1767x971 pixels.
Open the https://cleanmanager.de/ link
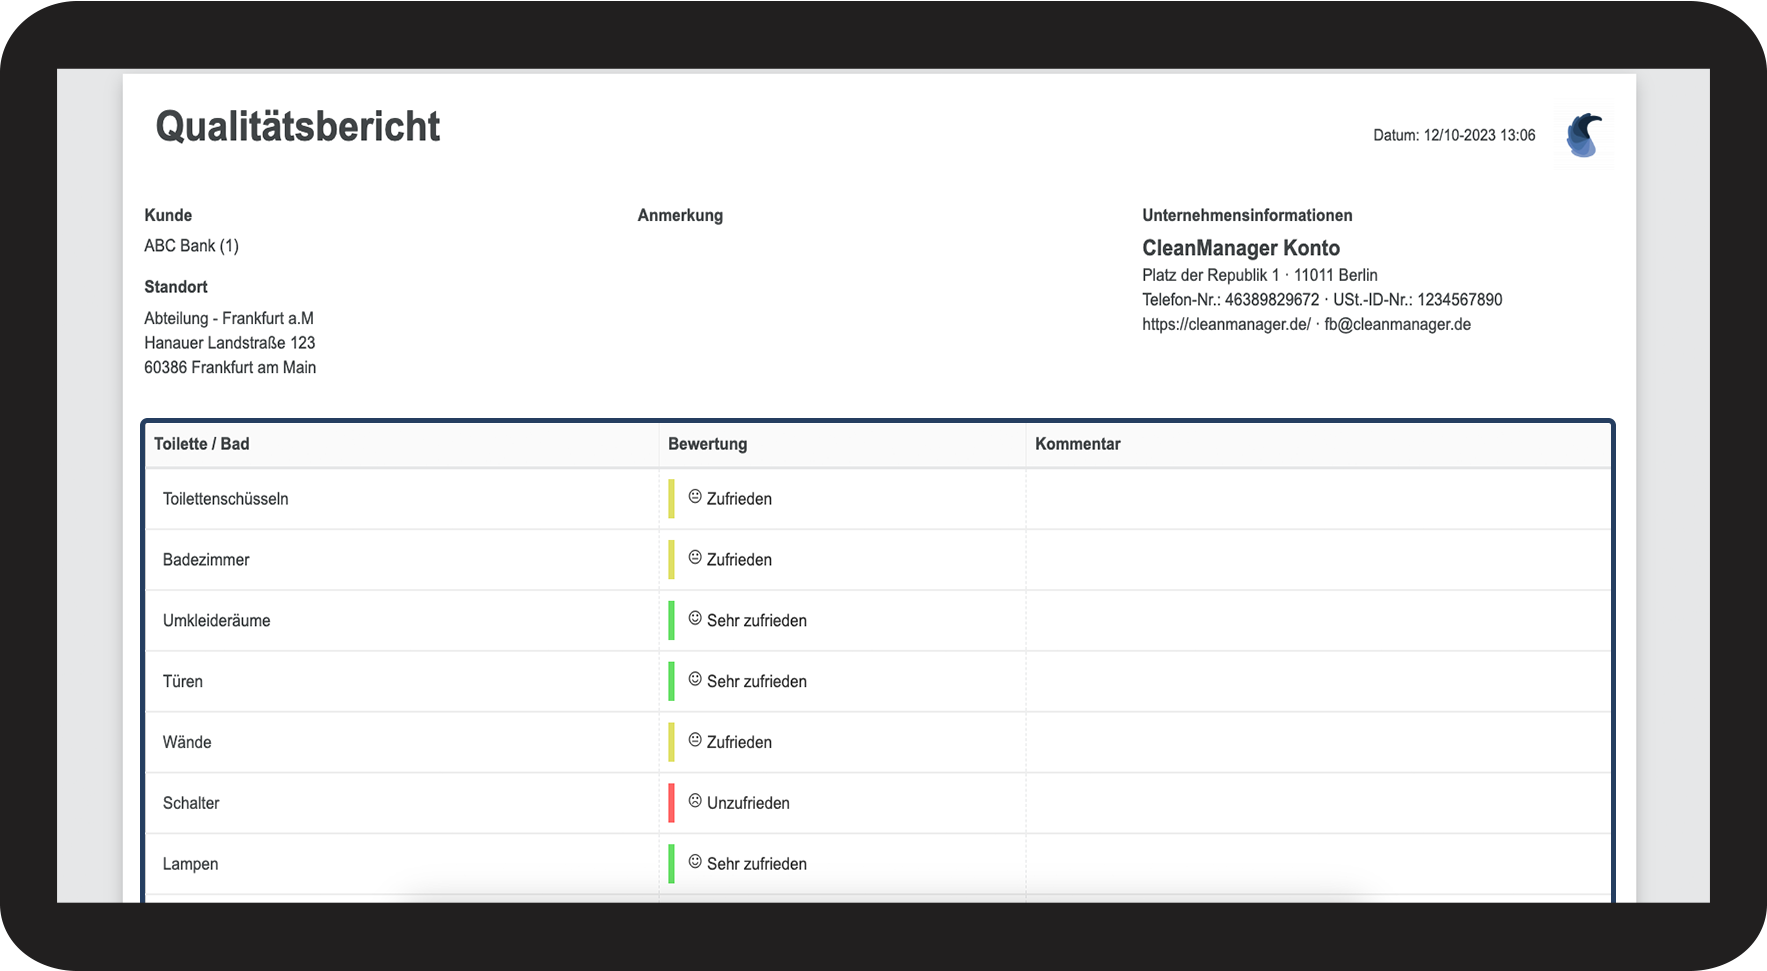1226,325
